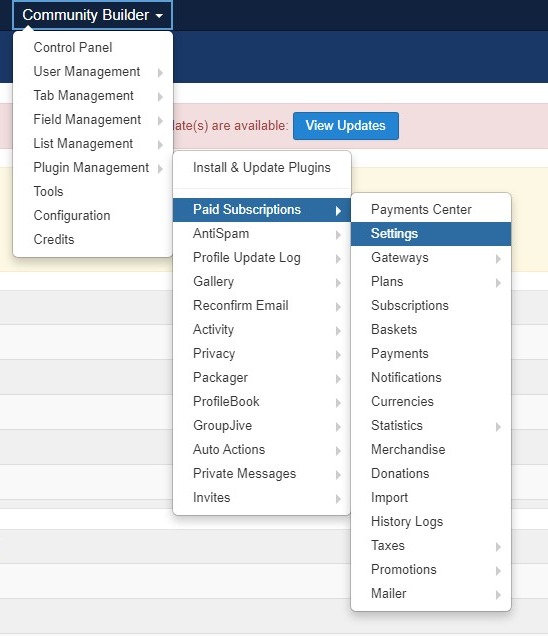Open Paid Subscriptions Settings

point(431,234)
